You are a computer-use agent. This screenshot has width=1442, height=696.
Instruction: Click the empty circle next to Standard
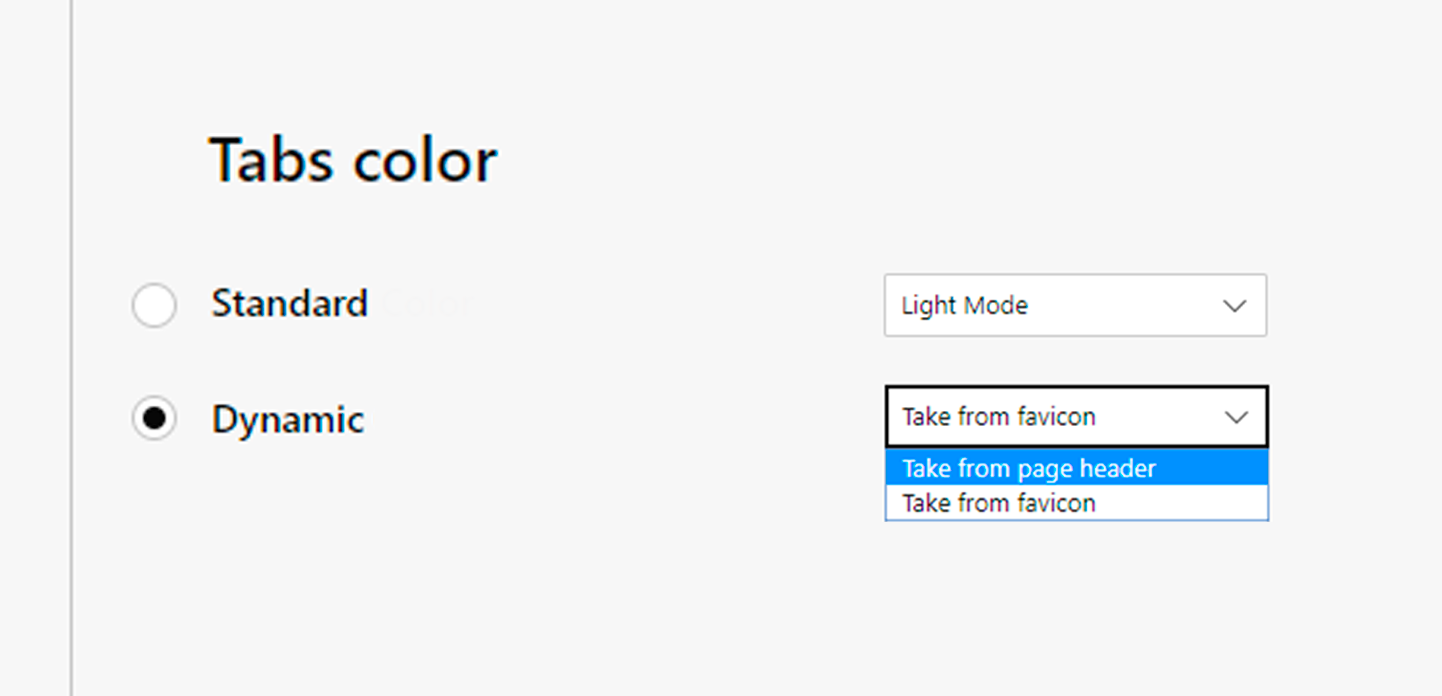[154, 305]
